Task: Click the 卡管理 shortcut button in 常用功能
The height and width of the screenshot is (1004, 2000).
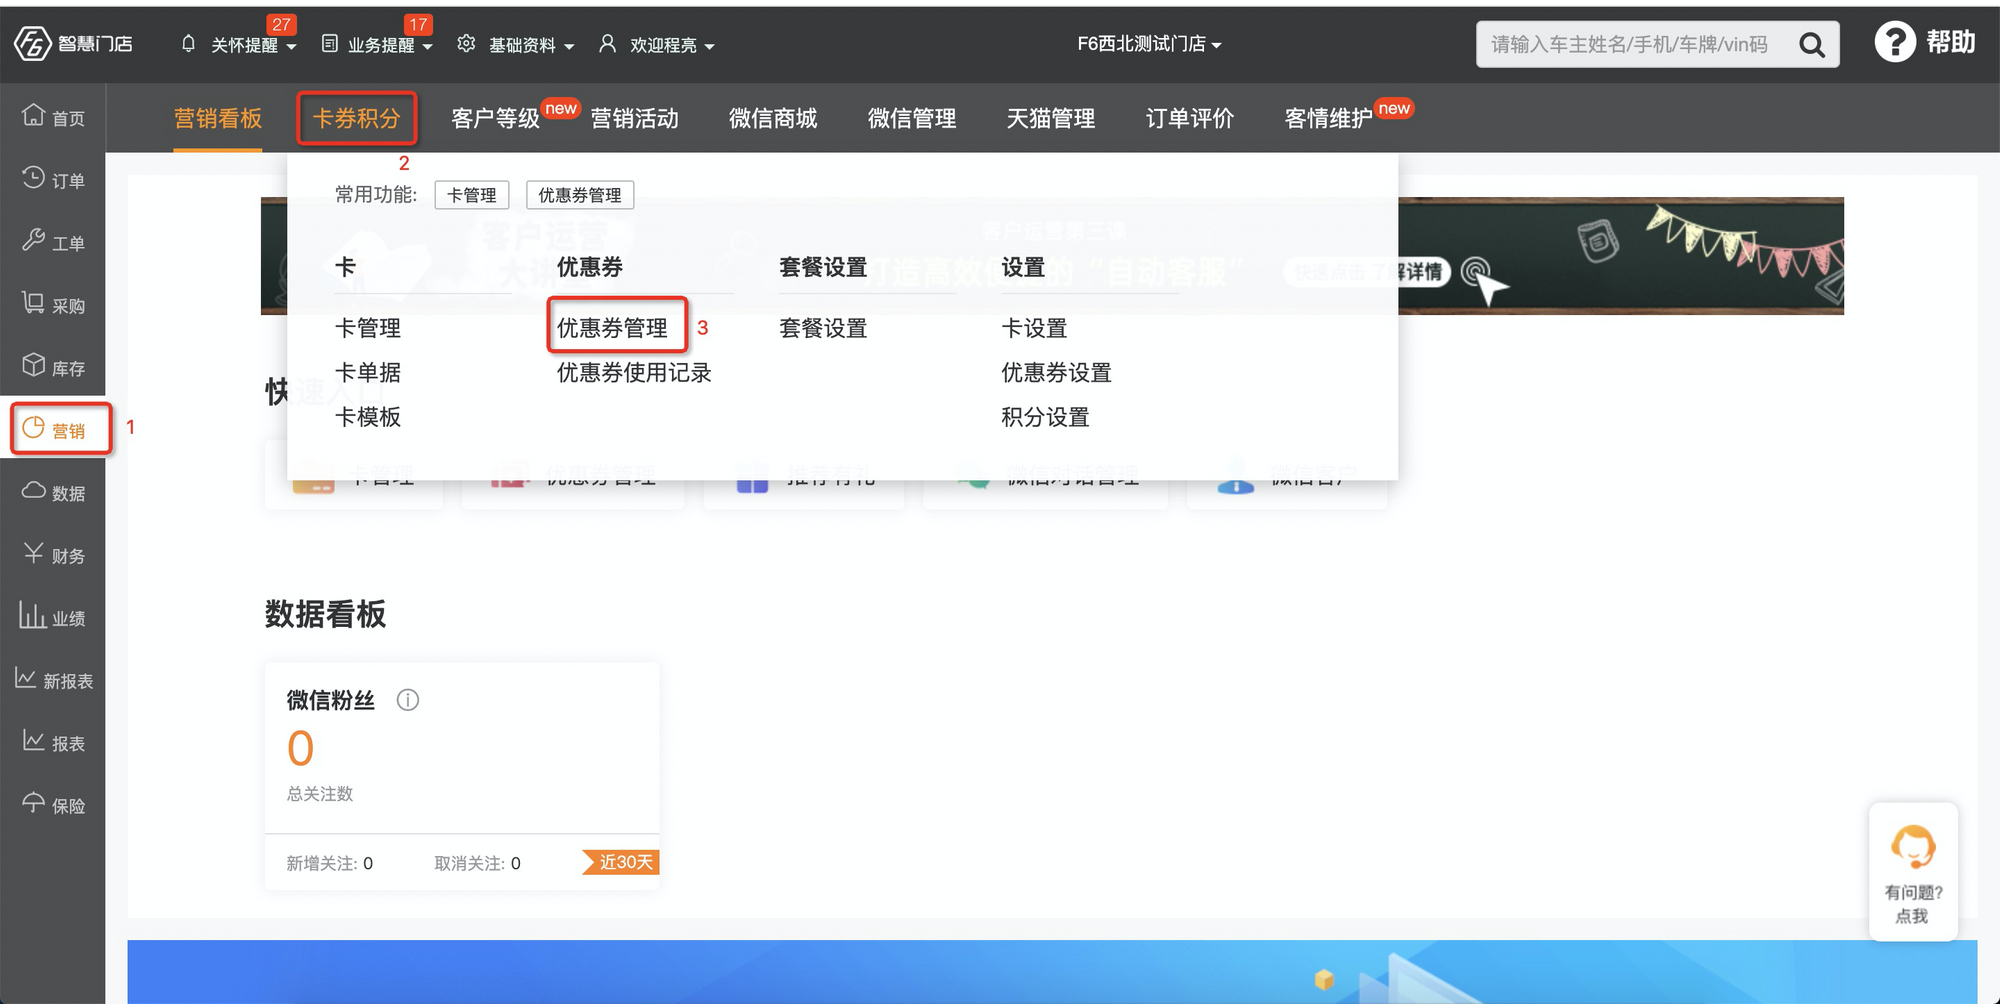Action: [x=472, y=195]
